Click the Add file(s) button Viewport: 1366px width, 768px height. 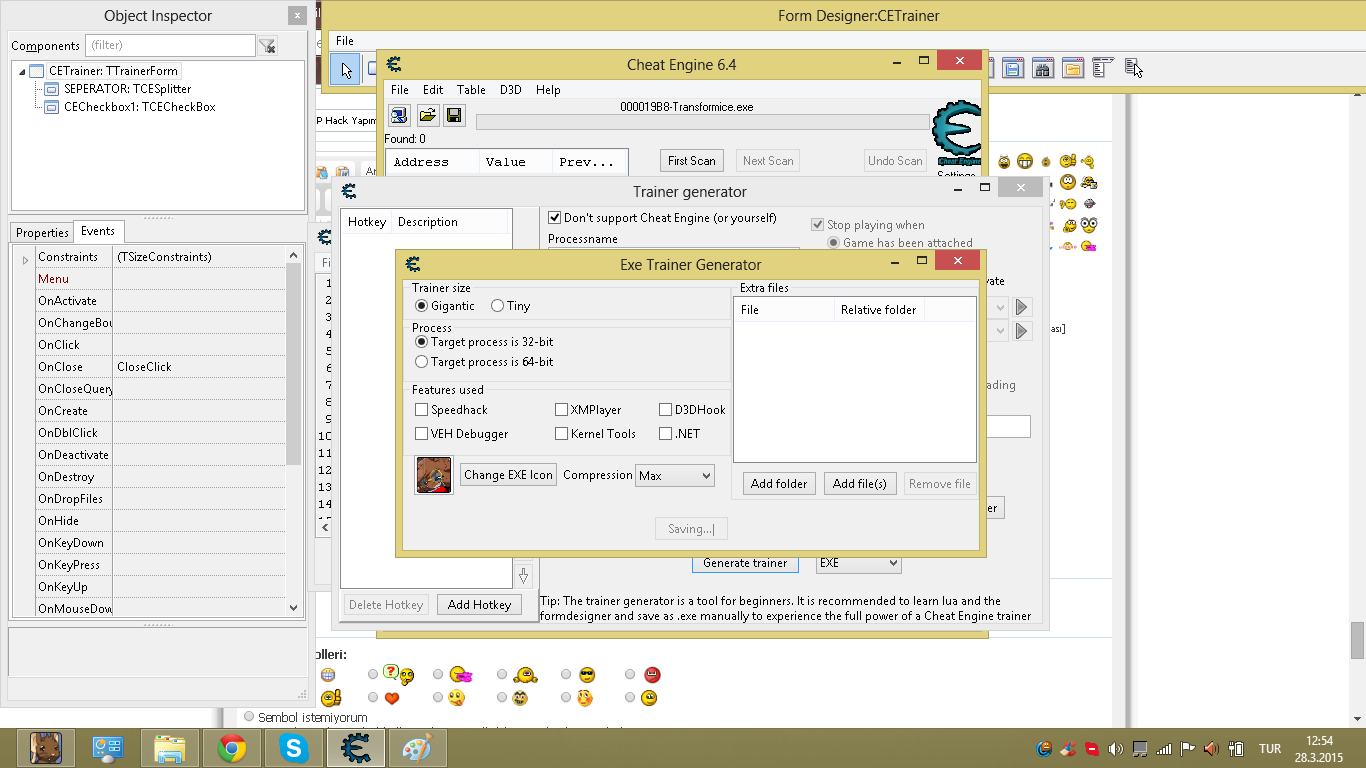[860, 484]
